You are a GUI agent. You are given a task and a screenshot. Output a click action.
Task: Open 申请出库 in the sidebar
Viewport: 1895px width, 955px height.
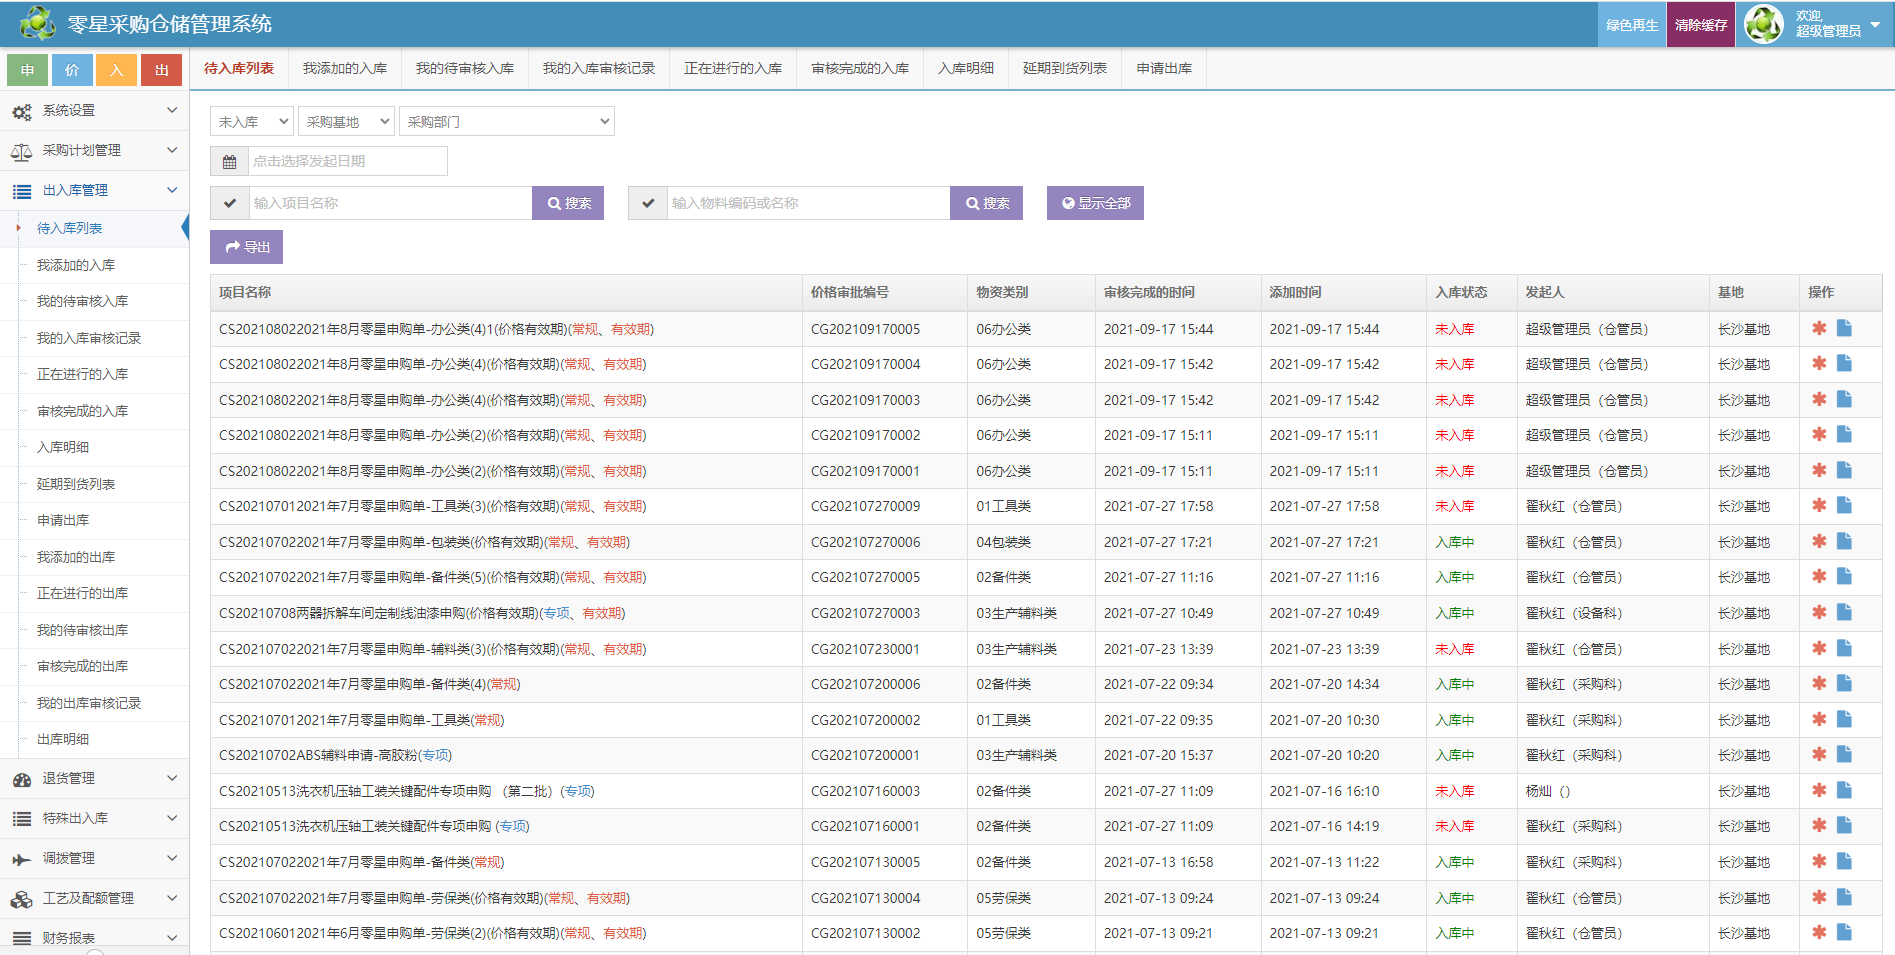(63, 520)
